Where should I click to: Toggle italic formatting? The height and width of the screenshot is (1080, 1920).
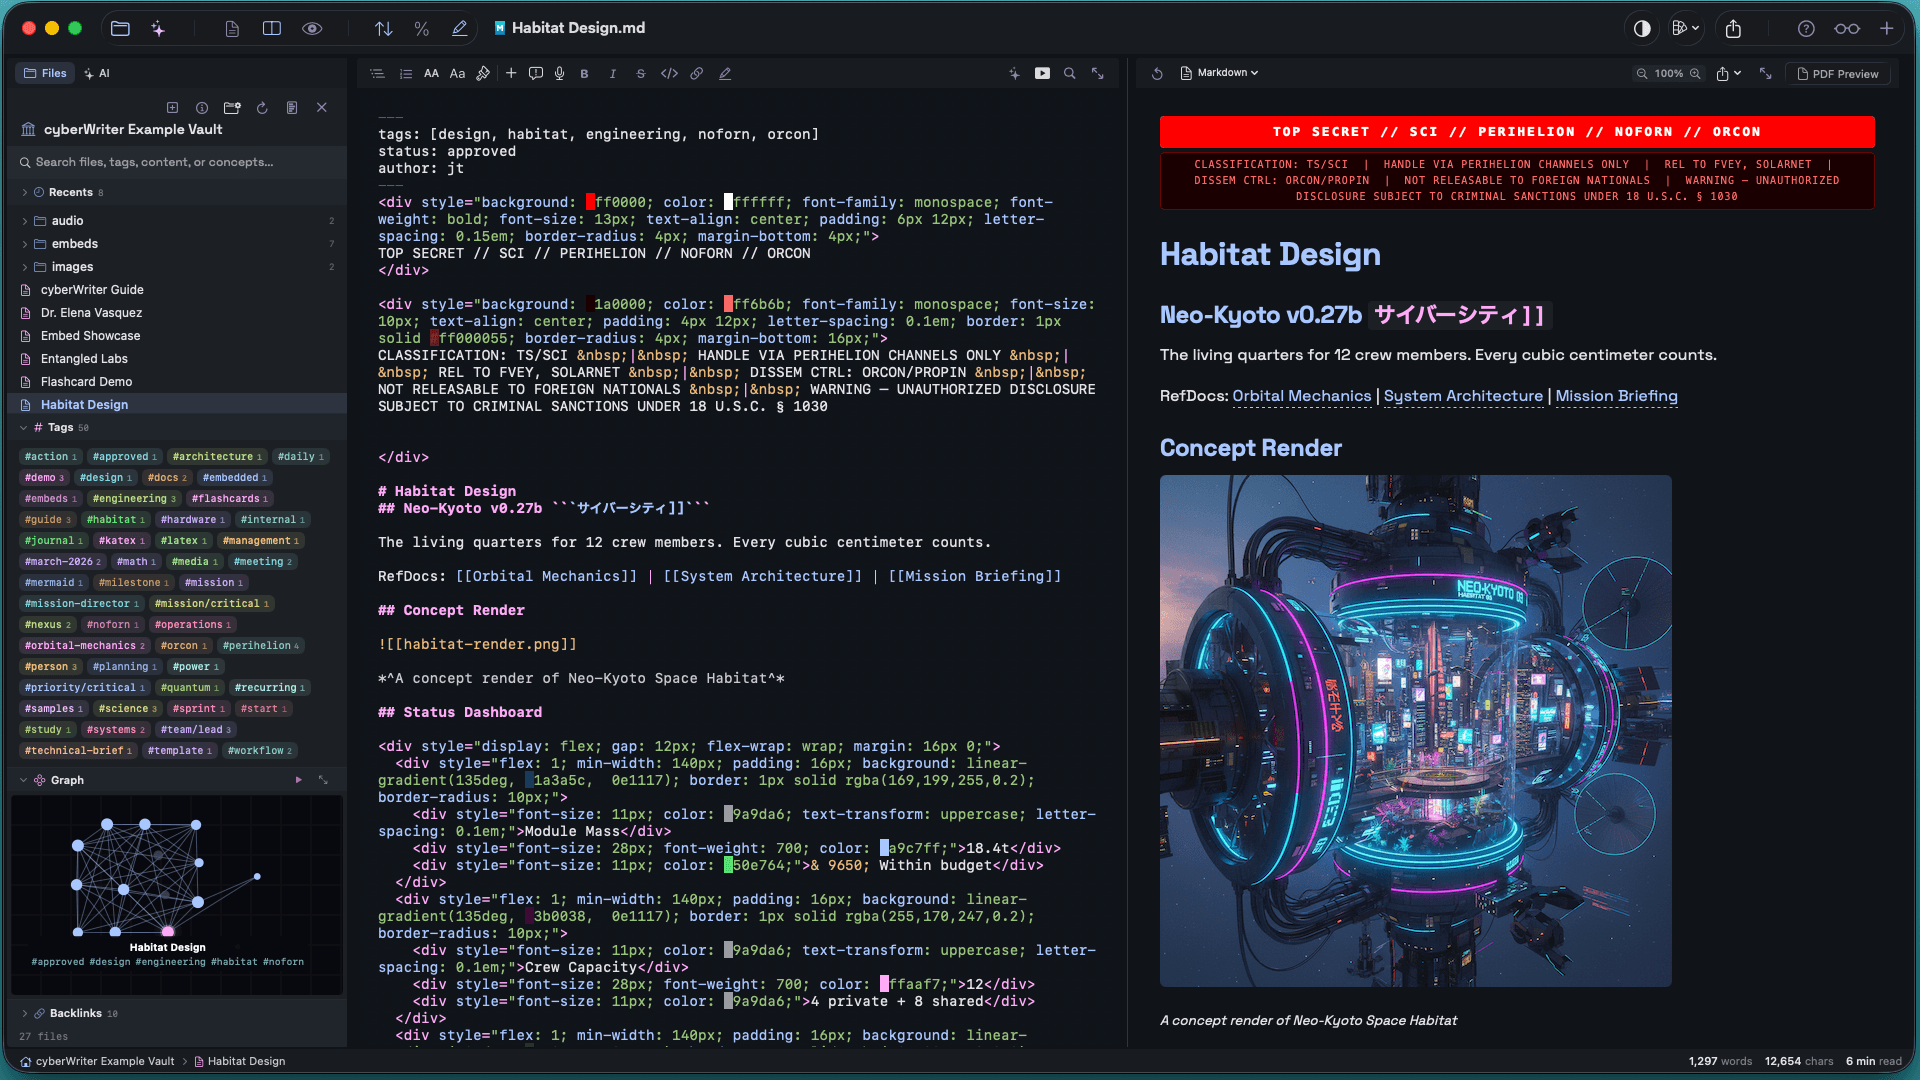[613, 74]
